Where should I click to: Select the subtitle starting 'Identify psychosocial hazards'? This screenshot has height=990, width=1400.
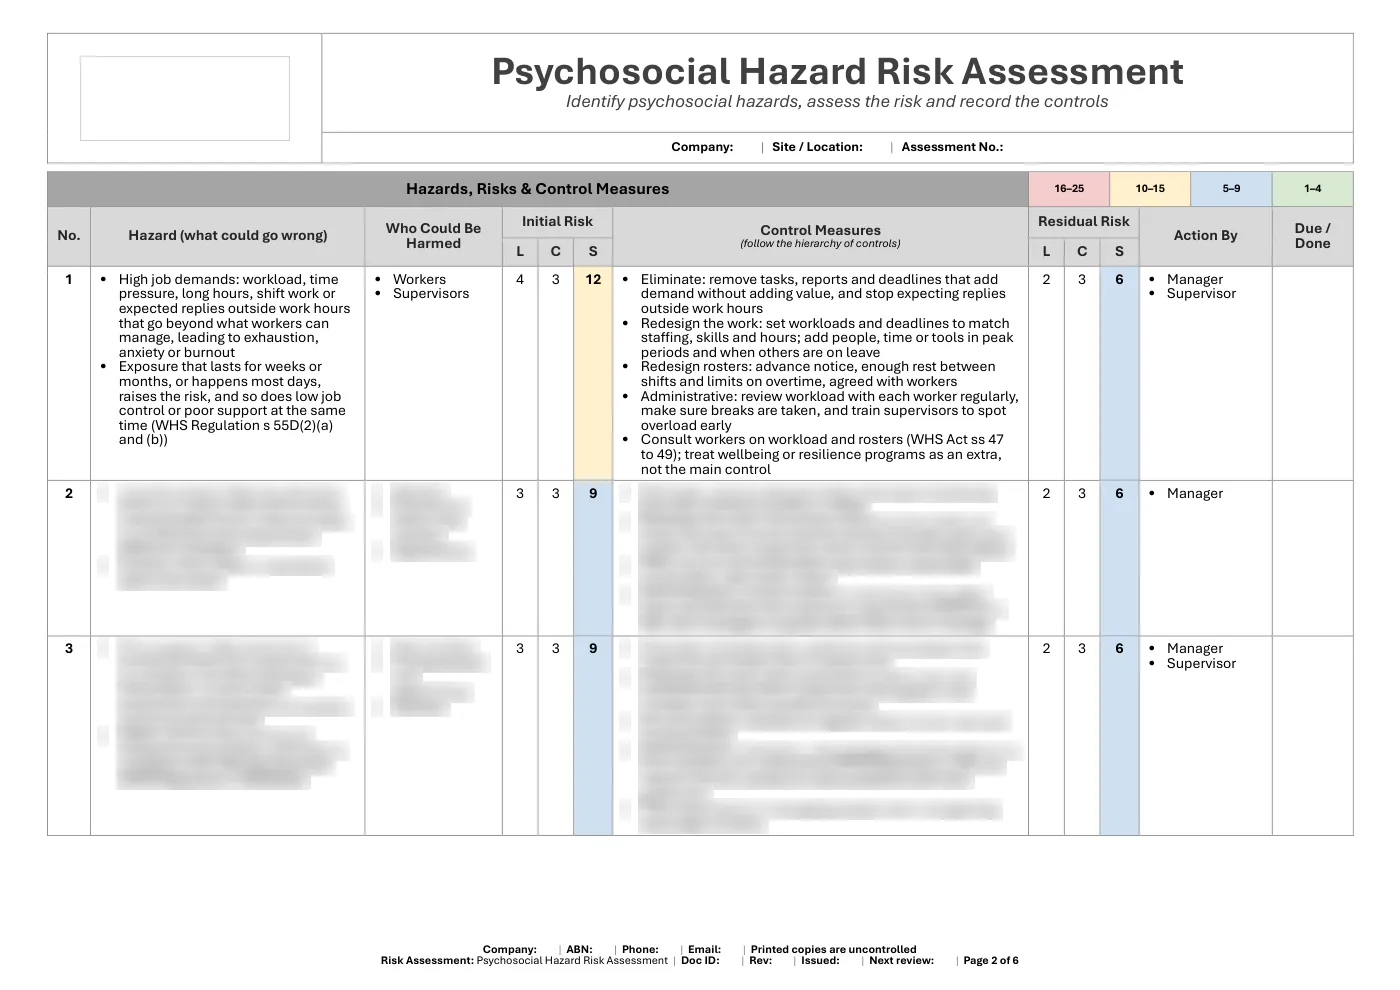click(x=837, y=101)
